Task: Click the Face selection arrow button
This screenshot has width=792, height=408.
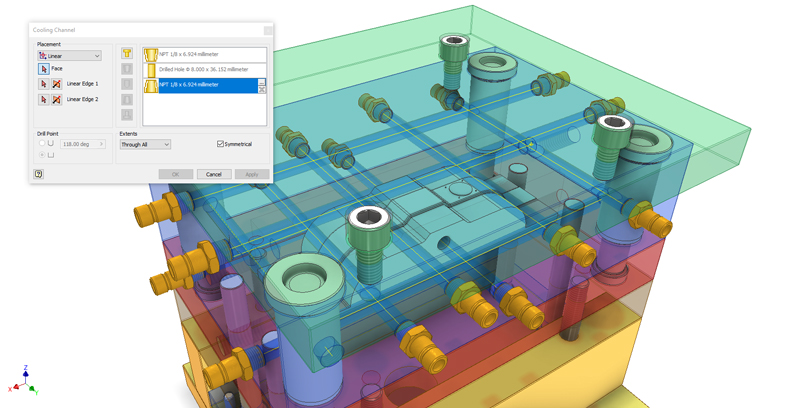Action: click(44, 69)
